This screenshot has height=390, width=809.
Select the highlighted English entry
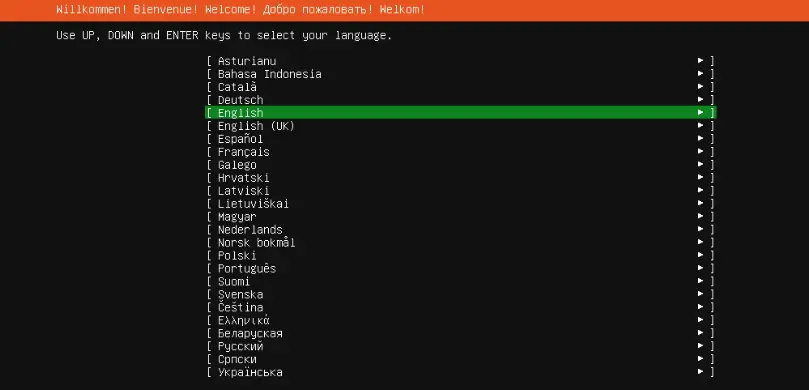[461, 112]
